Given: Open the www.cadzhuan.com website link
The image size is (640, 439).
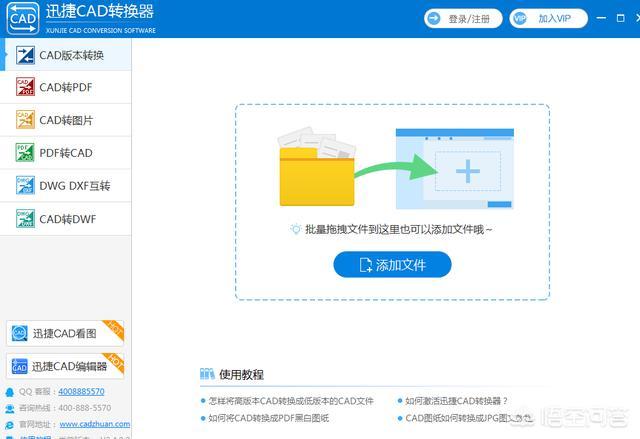Looking at the screenshot, I should (x=95, y=424).
